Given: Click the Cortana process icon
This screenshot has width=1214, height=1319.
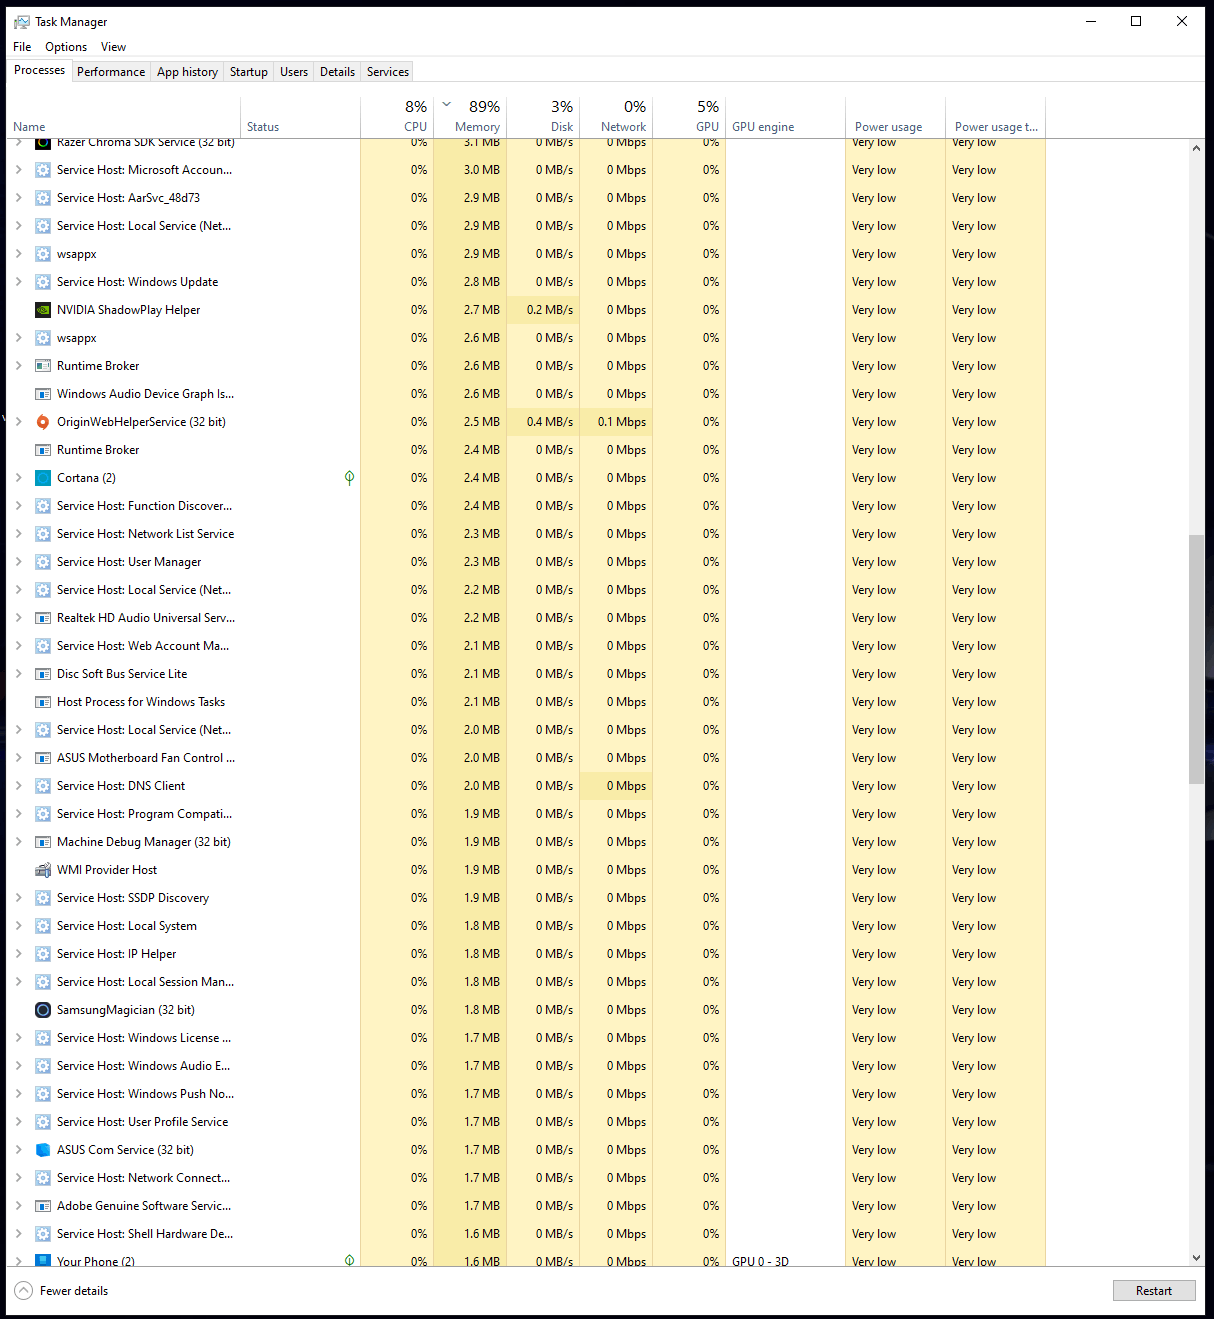Looking at the screenshot, I should click(x=43, y=478).
